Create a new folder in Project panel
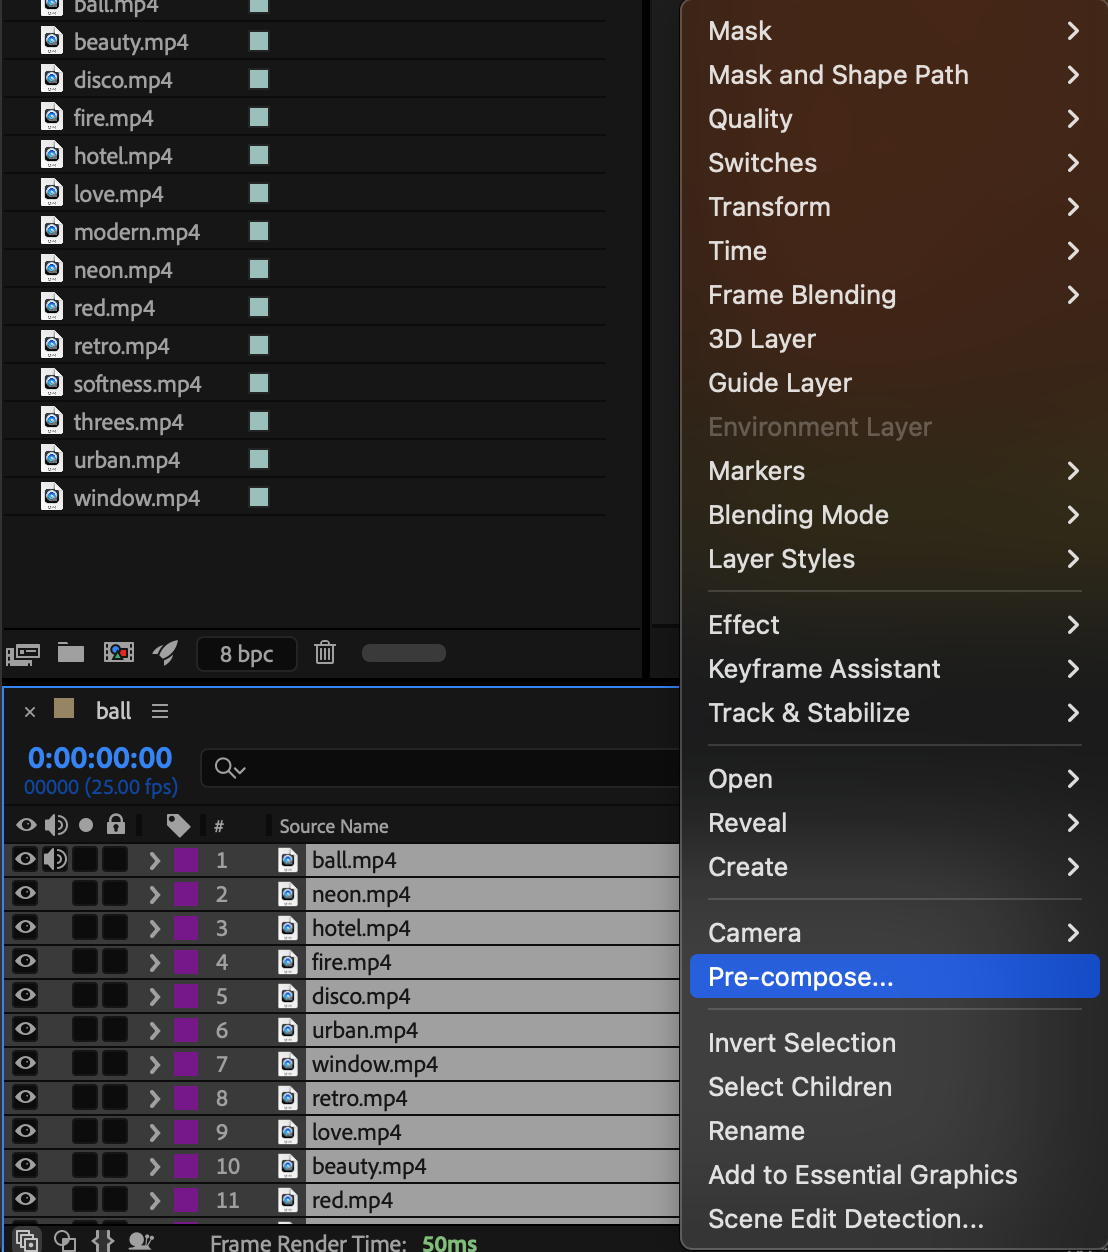The height and width of the screenshot is (1252, 1108). point(70,654)
